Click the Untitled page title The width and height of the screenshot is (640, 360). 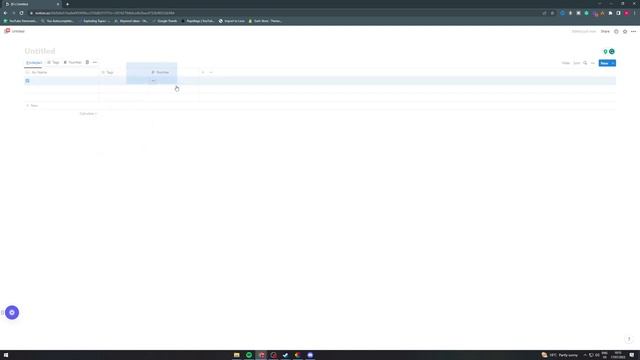(40, 51)
